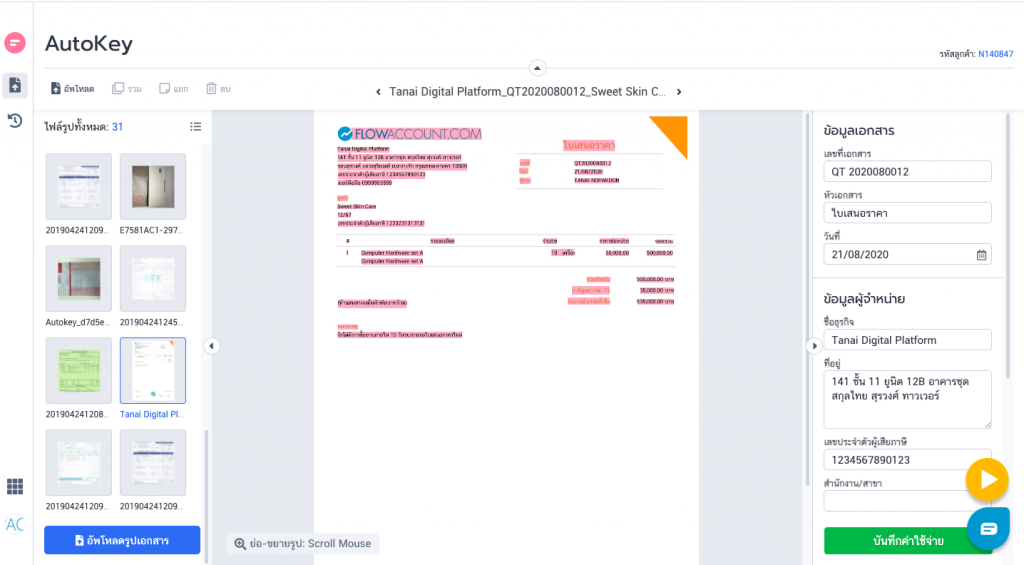This screenshot has width=1024, height=565.
Task: Open the apps grid icon
Action: (x=15, y=487)
